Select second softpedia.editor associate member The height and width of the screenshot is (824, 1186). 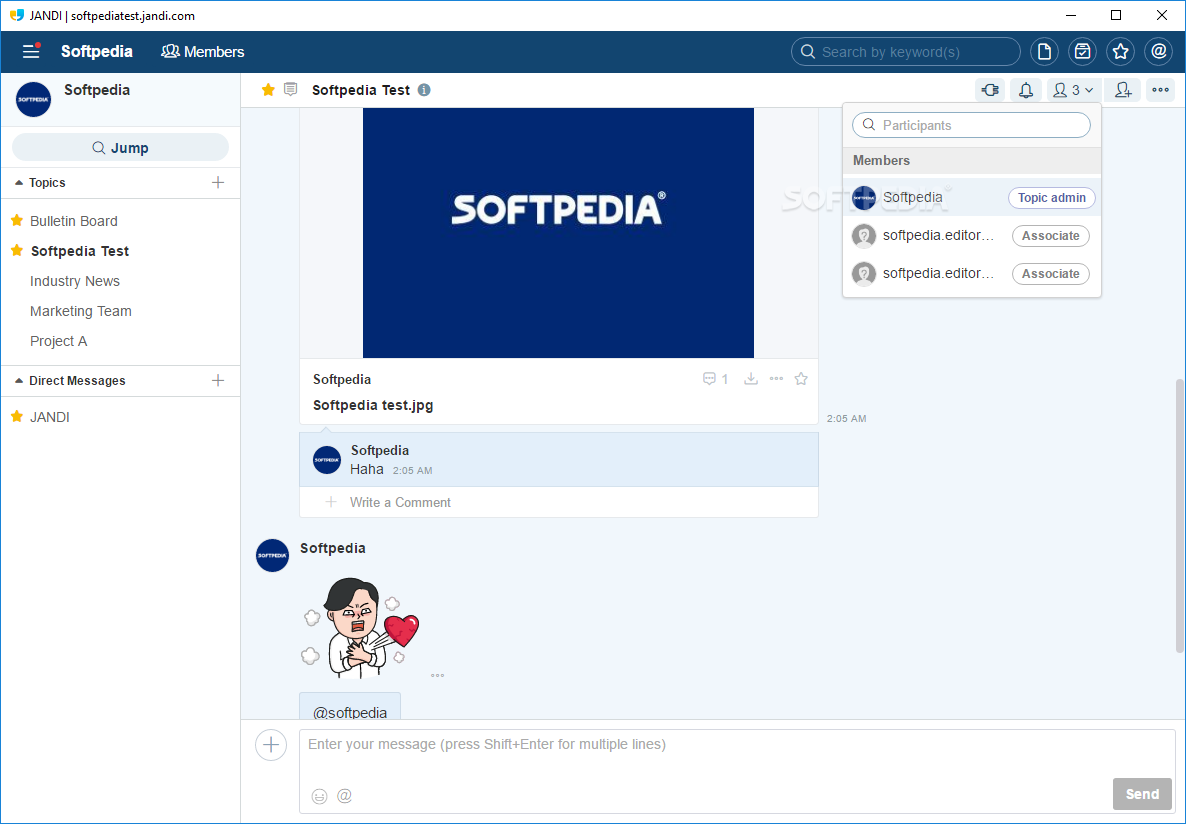point(971,273)
